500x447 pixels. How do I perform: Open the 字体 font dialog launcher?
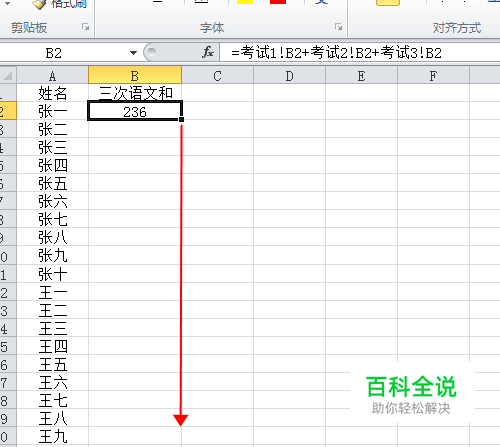[x=338, y=27]
